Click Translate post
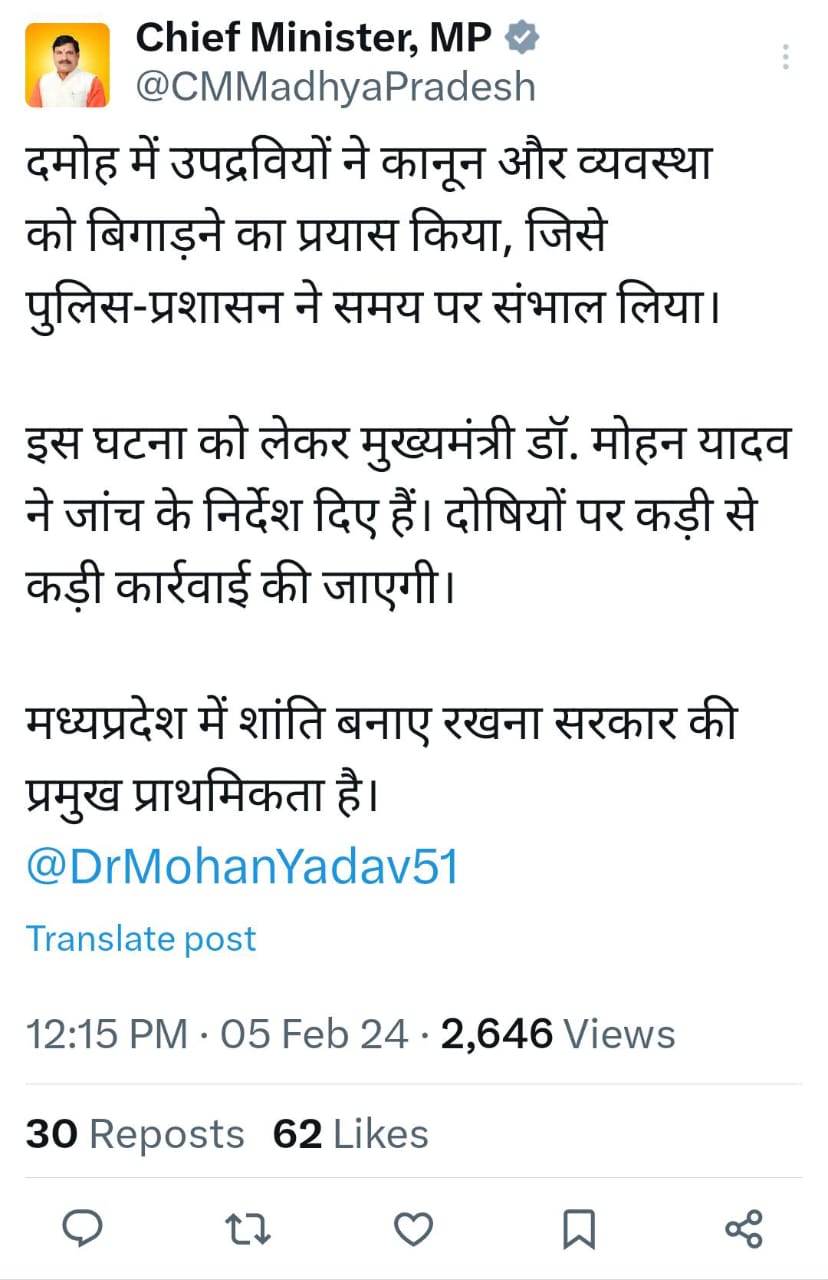The height and width of the screenshot is (1280, 828). tap(141, 938)
